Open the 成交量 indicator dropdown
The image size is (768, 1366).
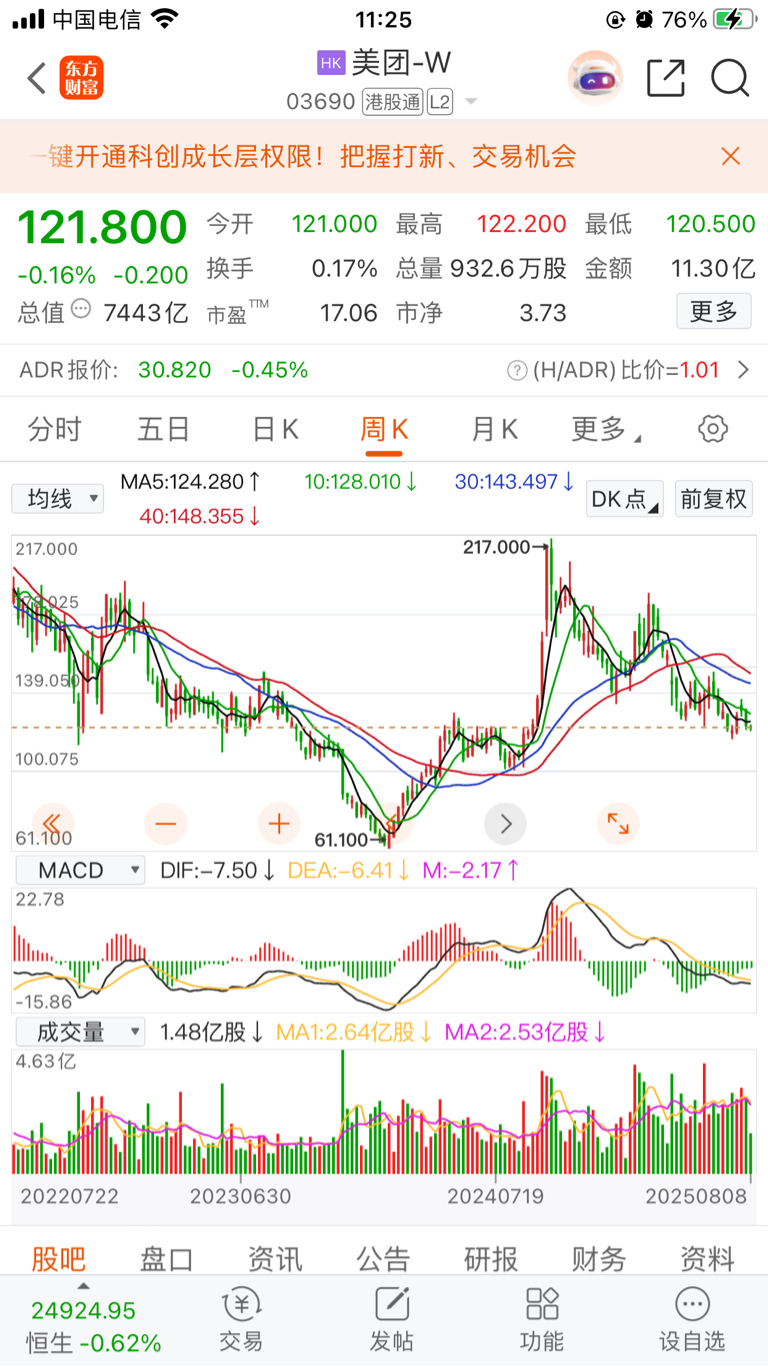click(x=78, y=1032)
